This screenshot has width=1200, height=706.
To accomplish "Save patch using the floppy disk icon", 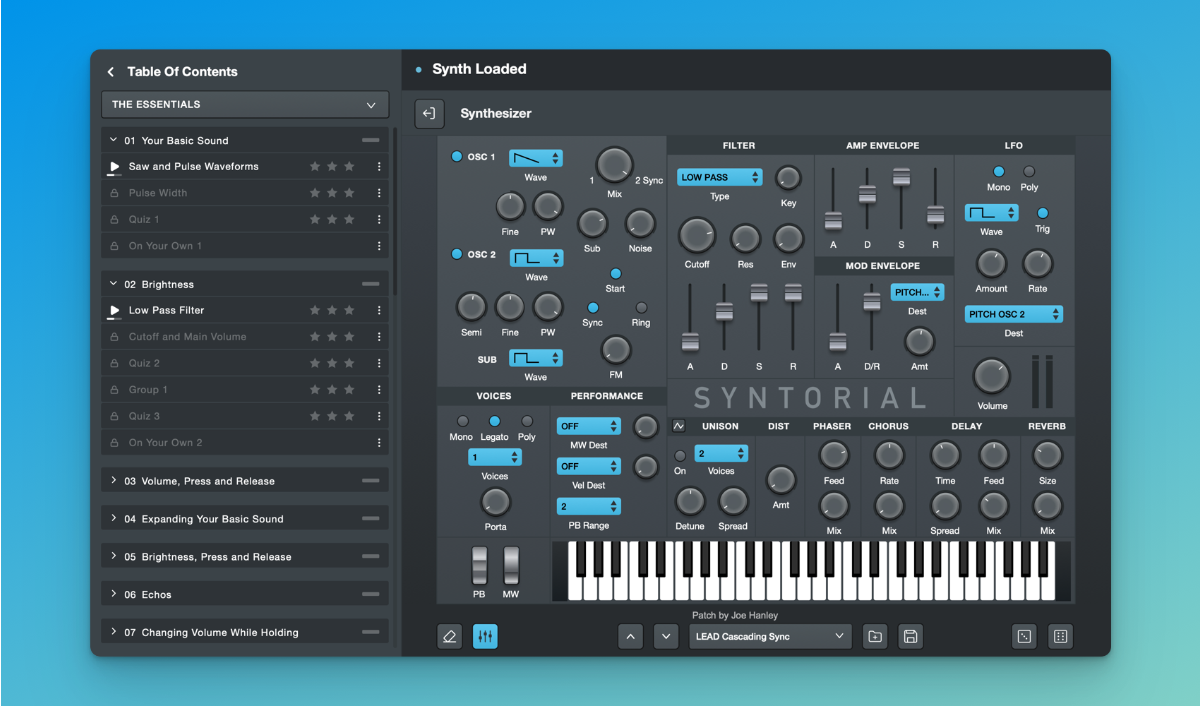I will tap(910, 636).
